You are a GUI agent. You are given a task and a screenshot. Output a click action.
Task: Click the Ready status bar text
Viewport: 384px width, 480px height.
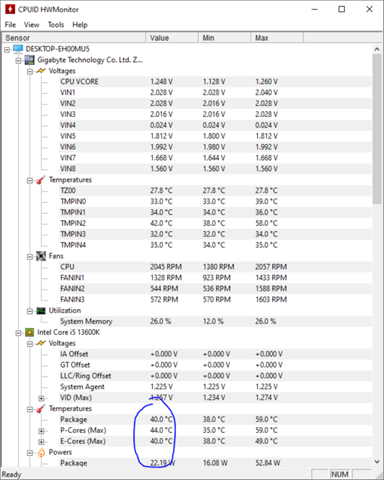click(x=12, y=474)
